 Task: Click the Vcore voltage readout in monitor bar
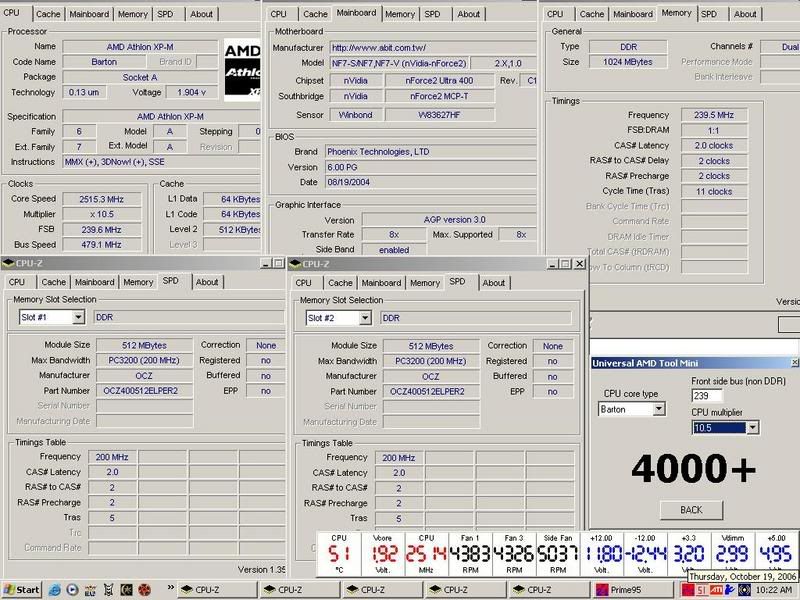[384, 554]
